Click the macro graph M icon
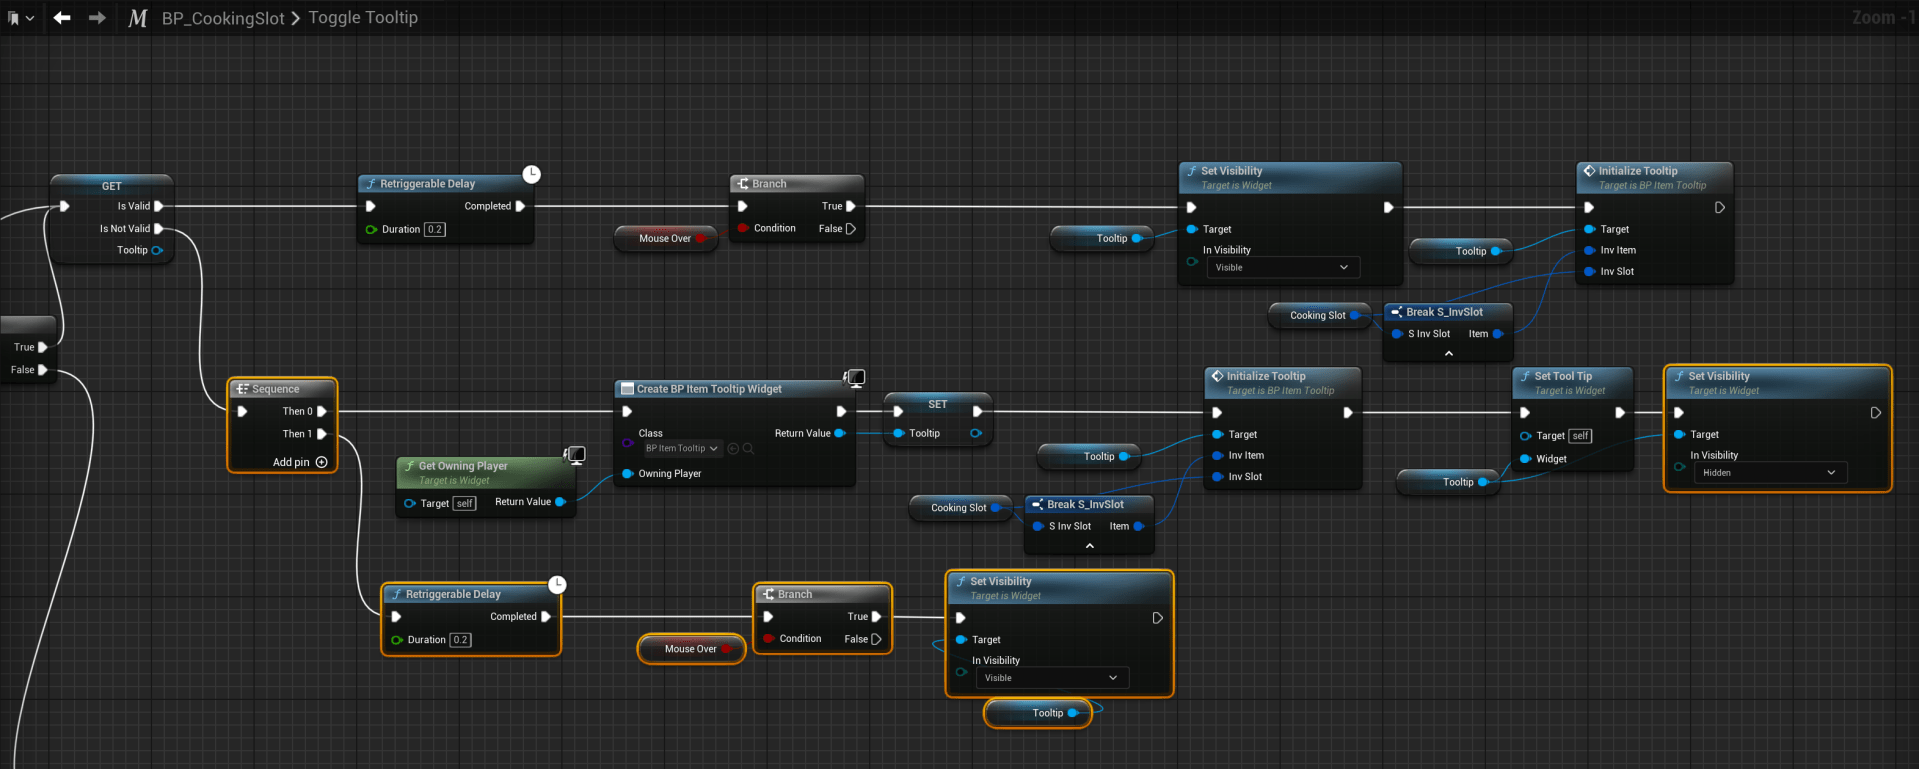 point(138,18)
